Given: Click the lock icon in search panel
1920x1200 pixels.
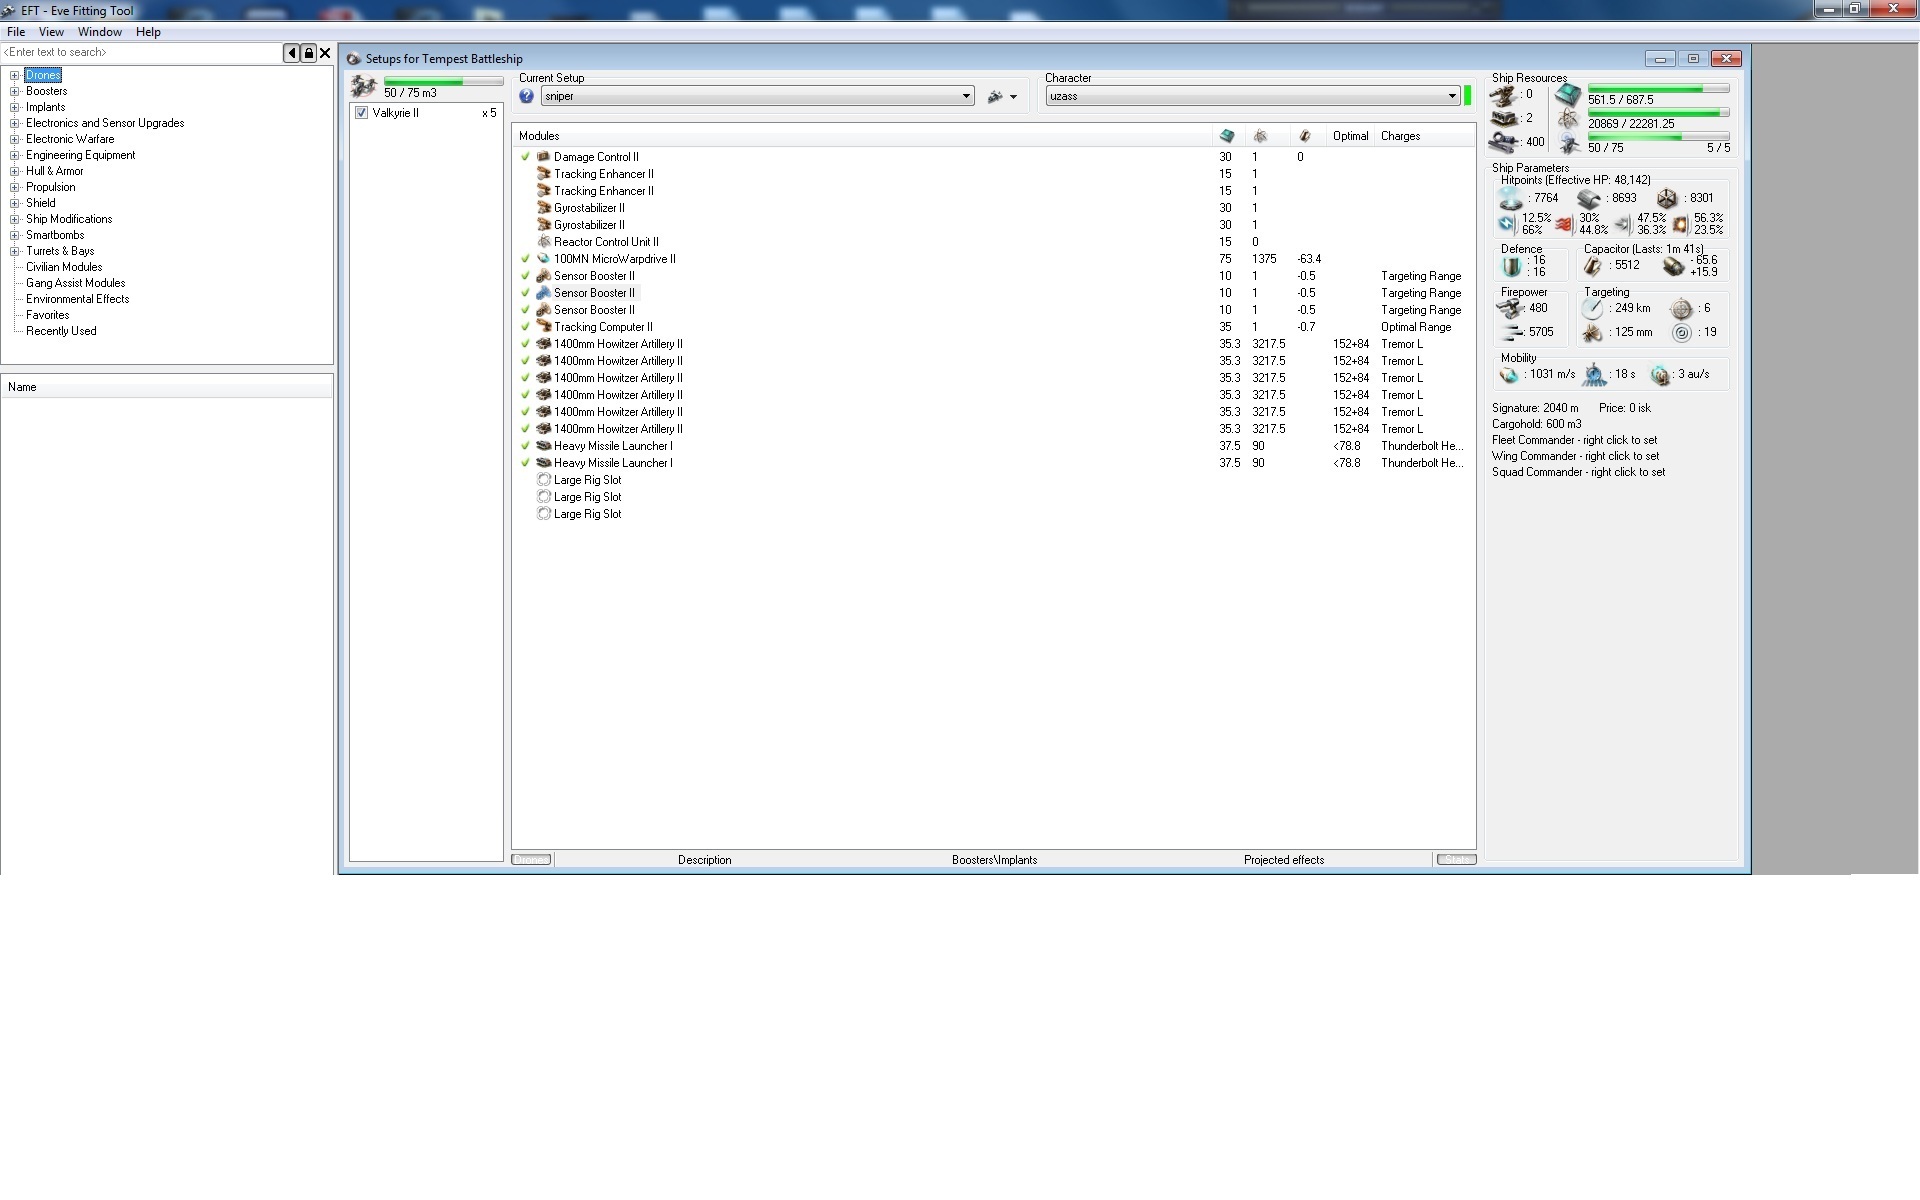Looking at the screenshot, I should pos(308,53).
